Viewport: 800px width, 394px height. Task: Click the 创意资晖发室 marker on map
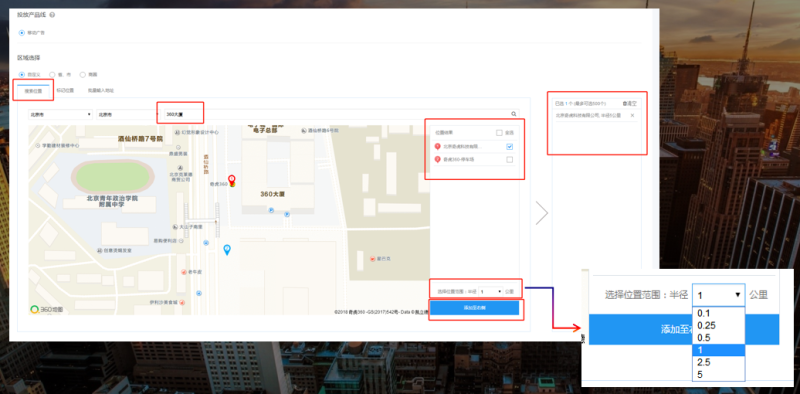[x=99, y=250]
